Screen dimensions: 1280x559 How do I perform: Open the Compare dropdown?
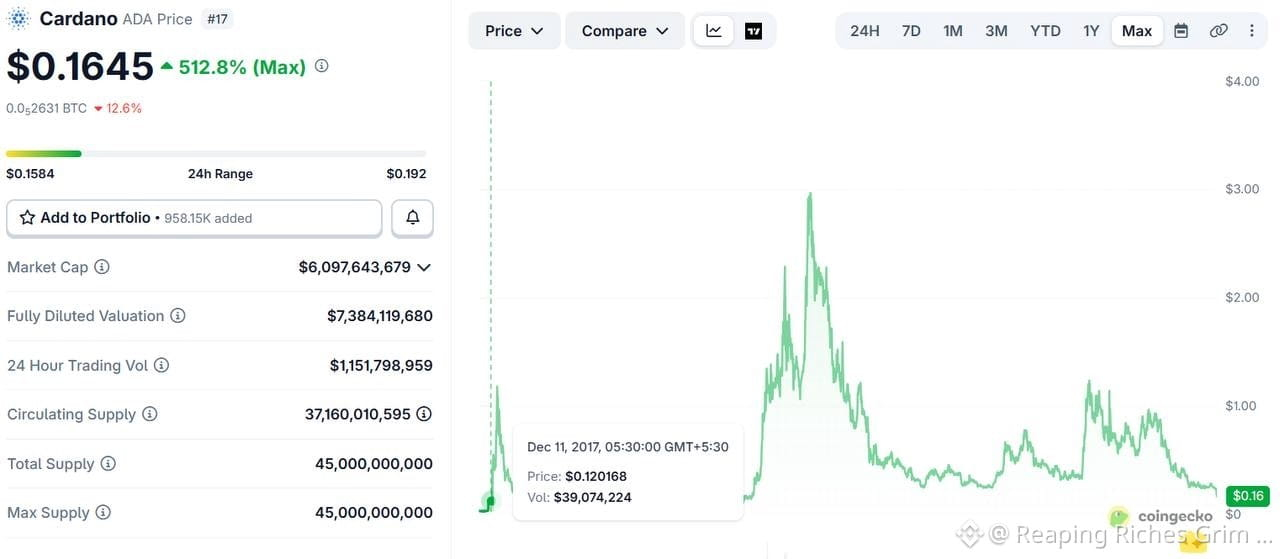coord(625,31)
